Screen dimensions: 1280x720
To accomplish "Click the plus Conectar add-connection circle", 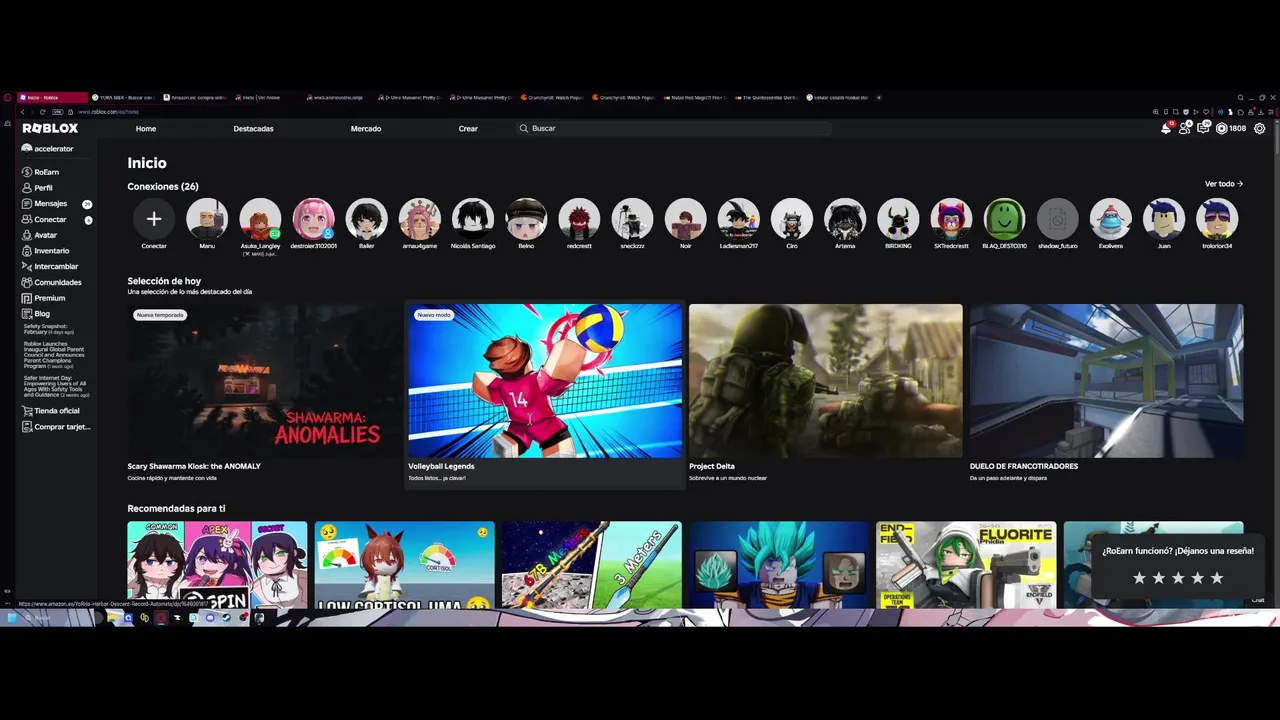I will (x=154, y=218).
